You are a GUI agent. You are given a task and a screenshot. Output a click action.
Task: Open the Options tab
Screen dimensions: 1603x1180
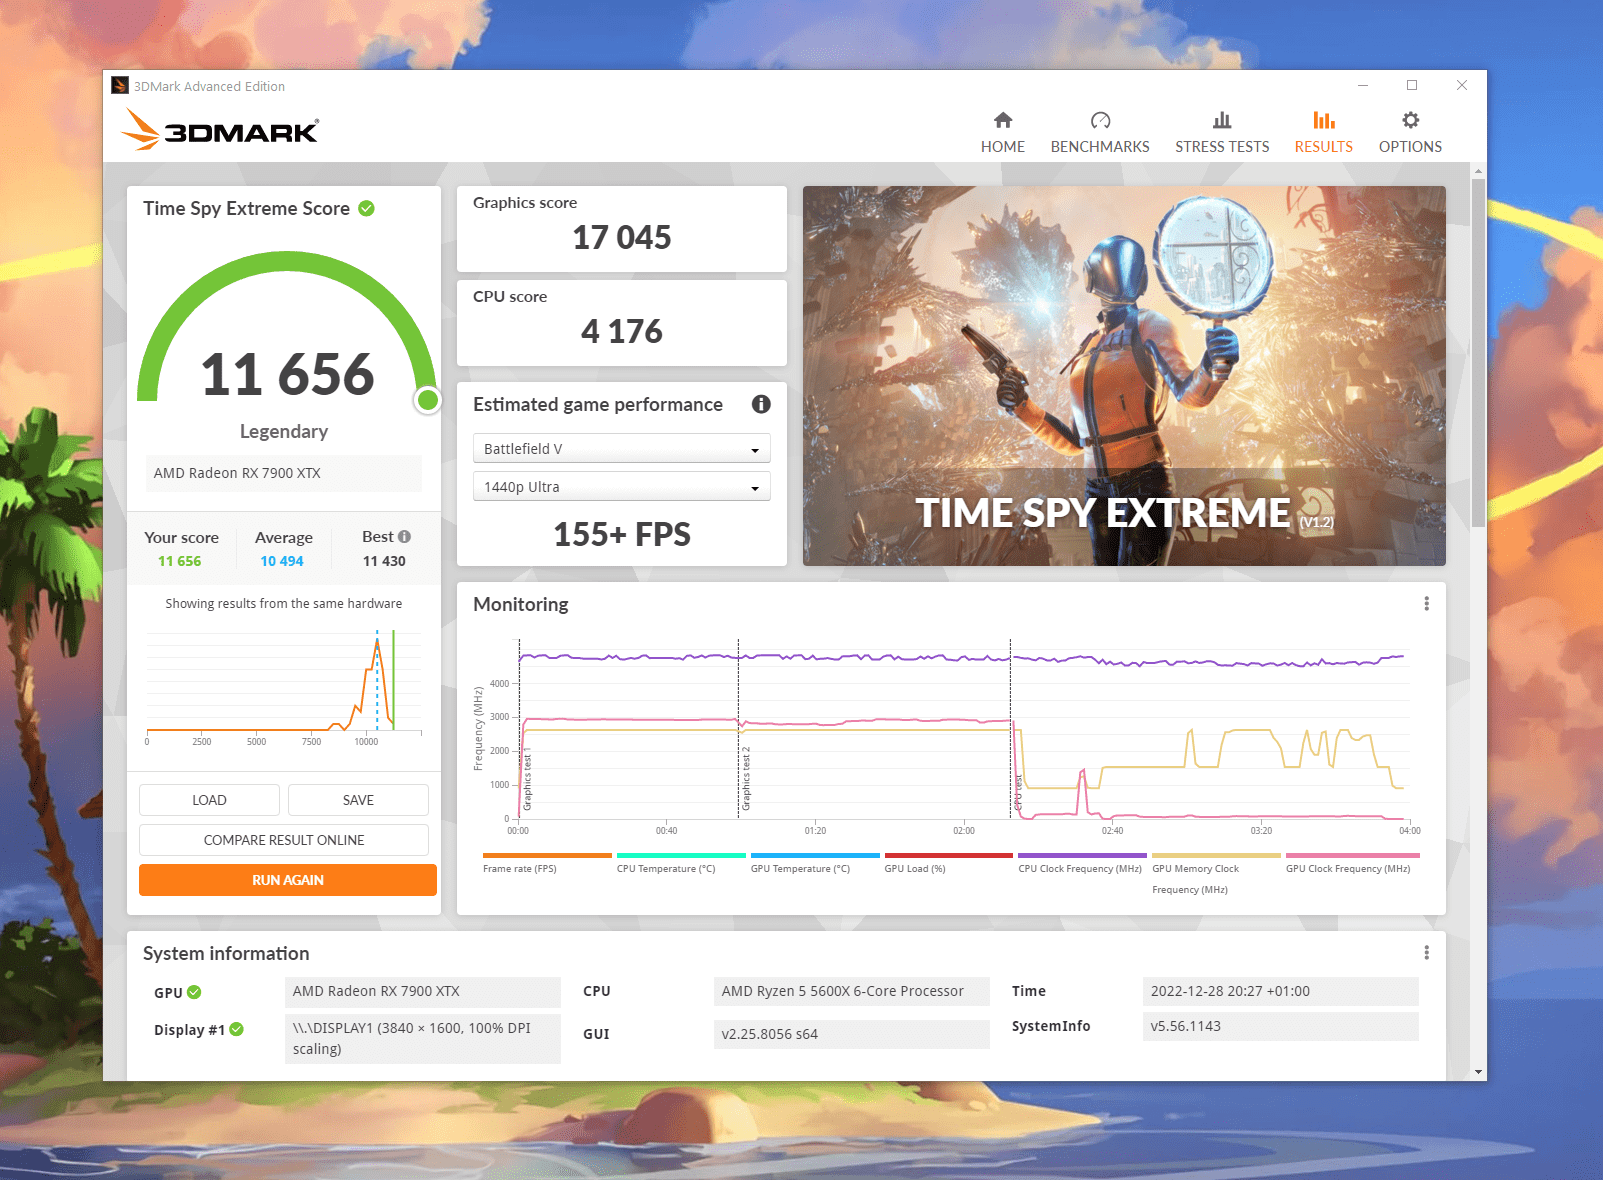(1410, 133)
